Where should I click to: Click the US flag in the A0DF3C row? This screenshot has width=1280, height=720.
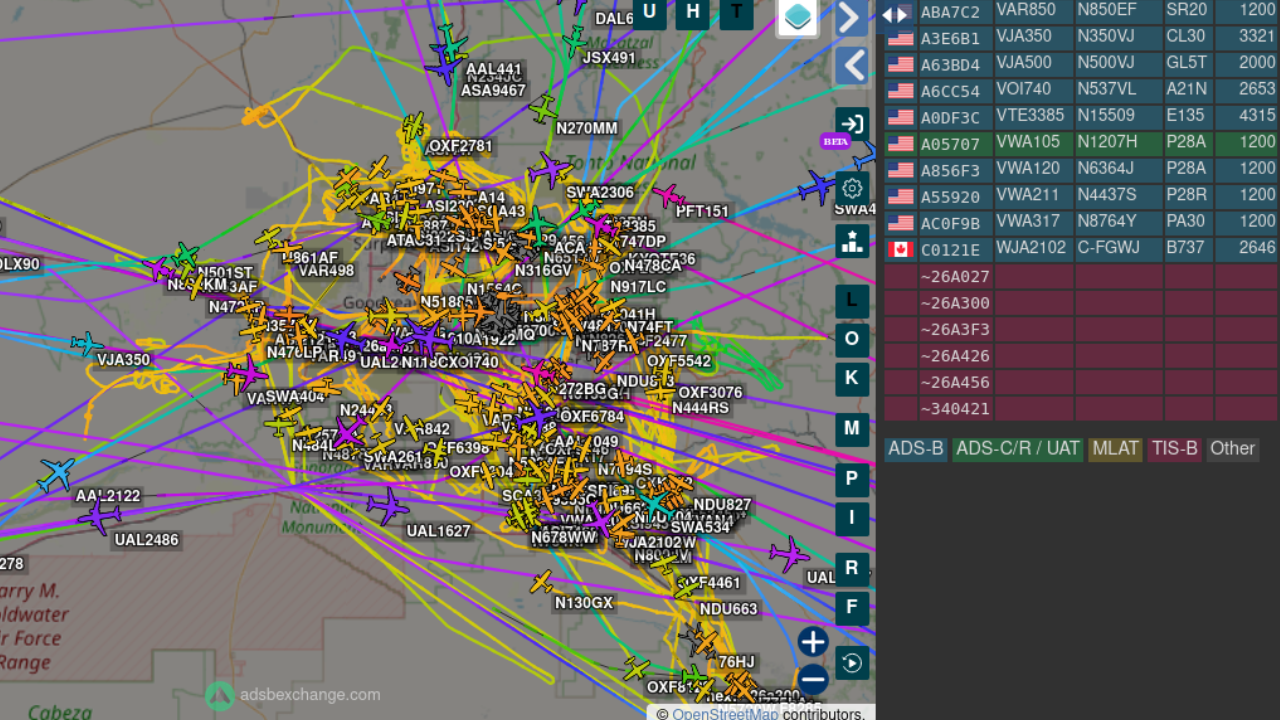pyautogui.click(x=901, y=118)
